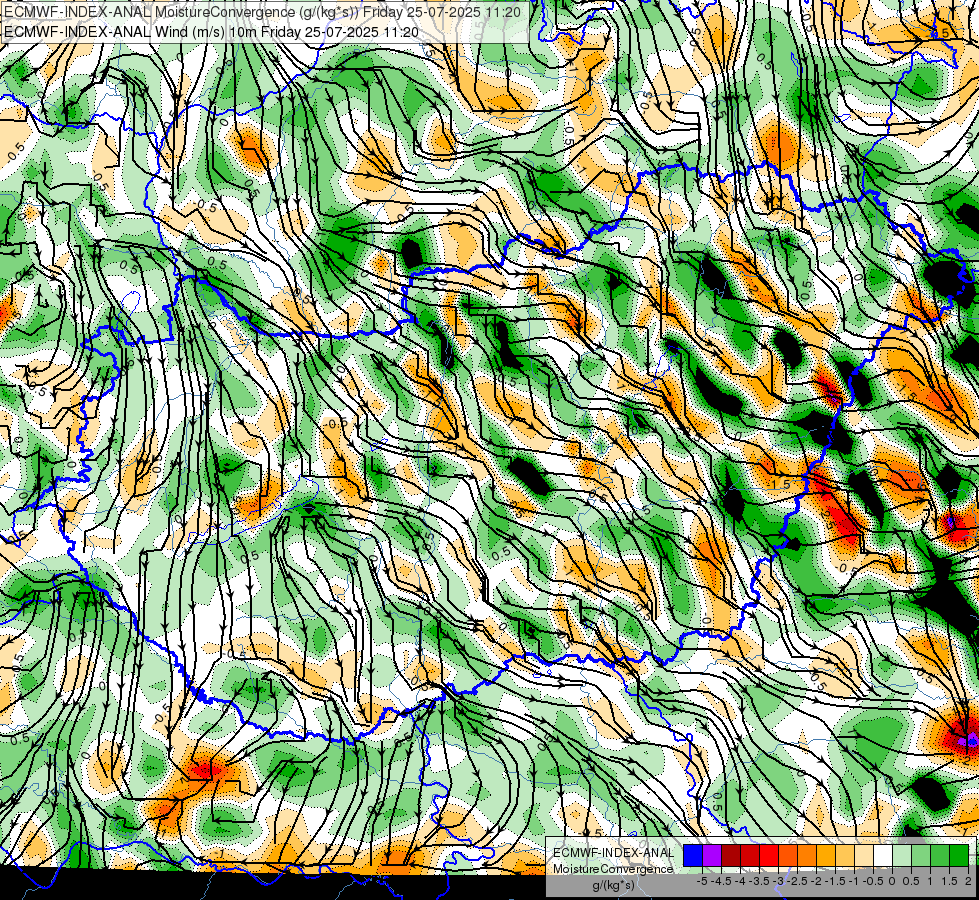Image resolution: width=979 pixels, height=900 pixels.
Task: Click the legend unit label g/(kg*s)
Action: click(614, 885)
